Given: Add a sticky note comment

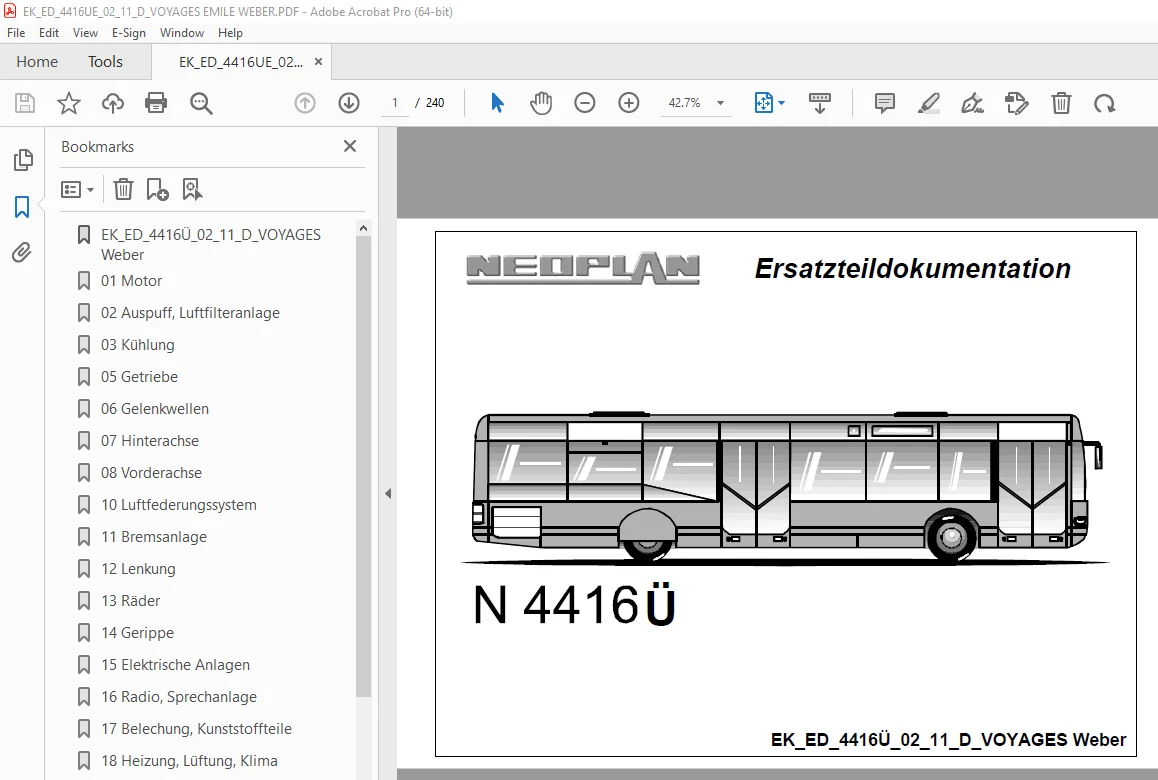Looking at the screenshot, I should coord(884,103).
